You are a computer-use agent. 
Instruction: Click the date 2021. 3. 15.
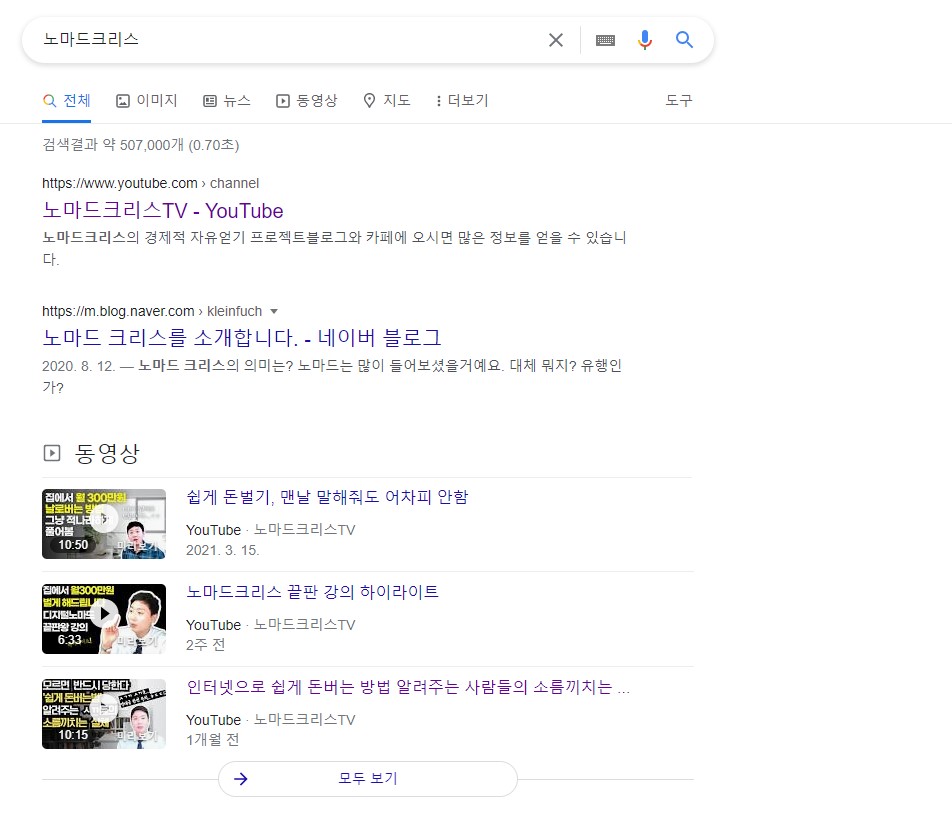click(223, 550)
